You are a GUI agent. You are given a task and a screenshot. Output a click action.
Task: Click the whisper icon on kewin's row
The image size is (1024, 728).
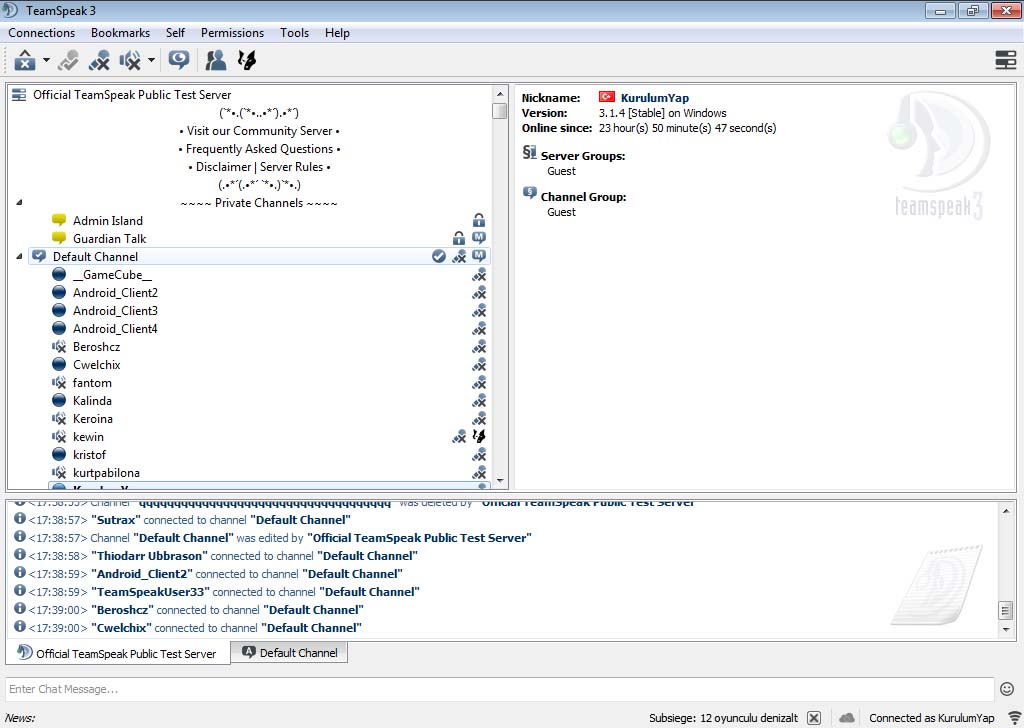click(479, 435)
